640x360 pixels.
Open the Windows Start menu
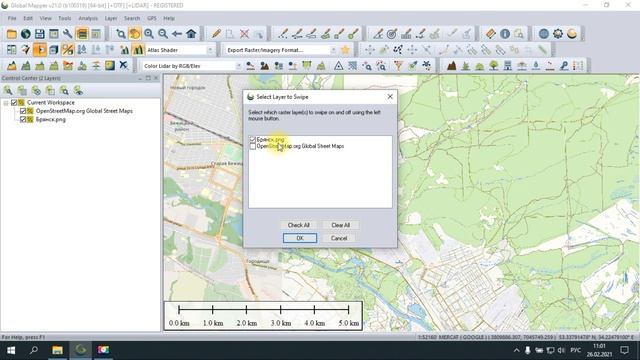11,350
